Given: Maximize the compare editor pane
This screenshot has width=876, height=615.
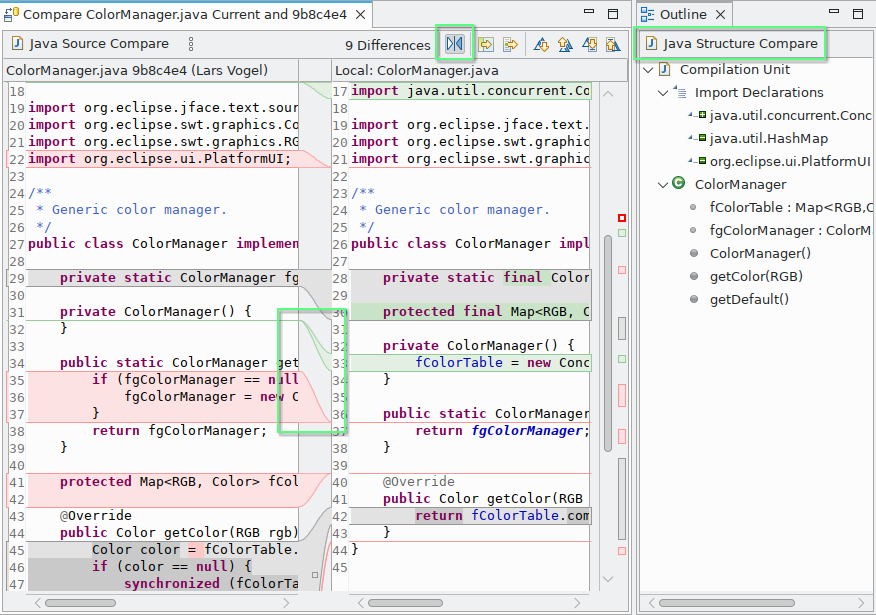Looking at the screenshot, I should pos(613,14).
